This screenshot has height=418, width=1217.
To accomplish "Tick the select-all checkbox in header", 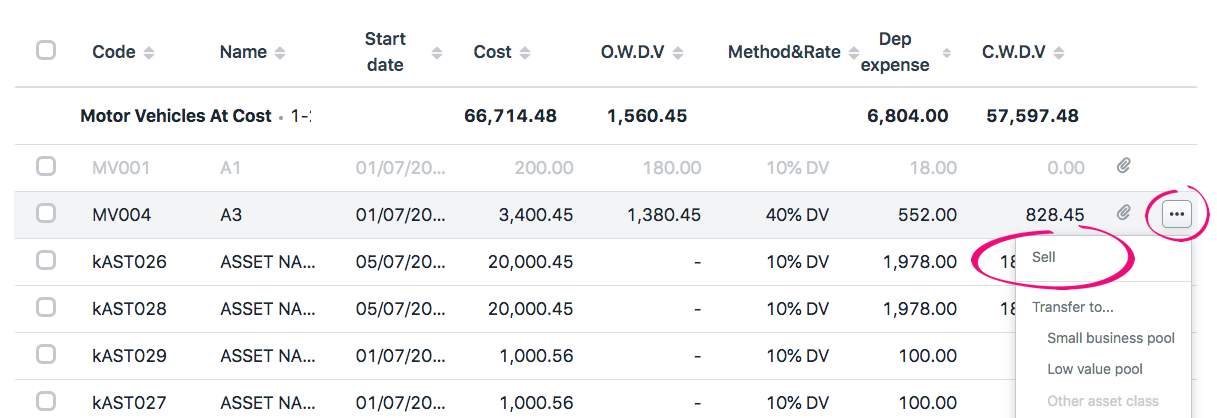I will point(46,50).
